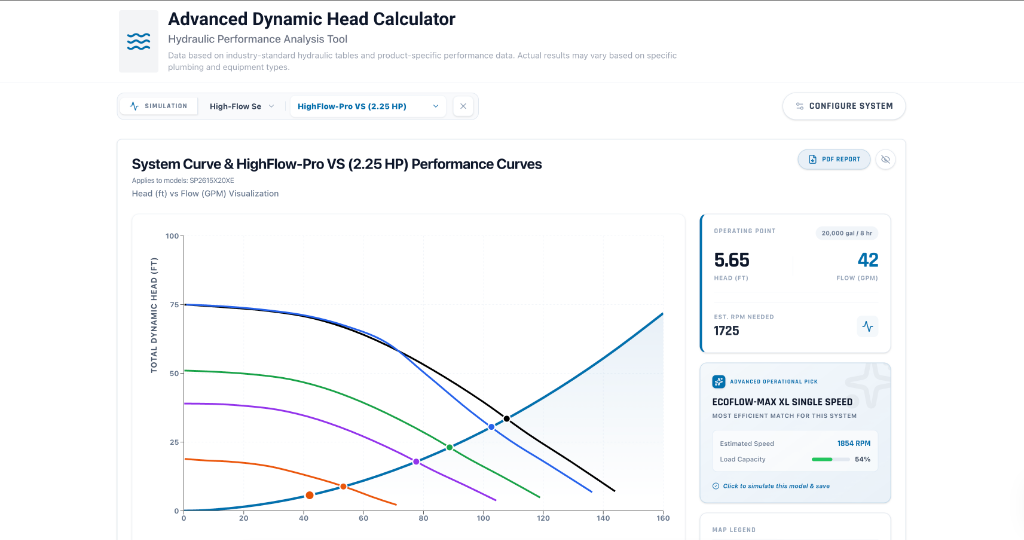Click the black curve intersection point marker
Viewport: 1024px width, 540px height.
[x=507, y=418]
